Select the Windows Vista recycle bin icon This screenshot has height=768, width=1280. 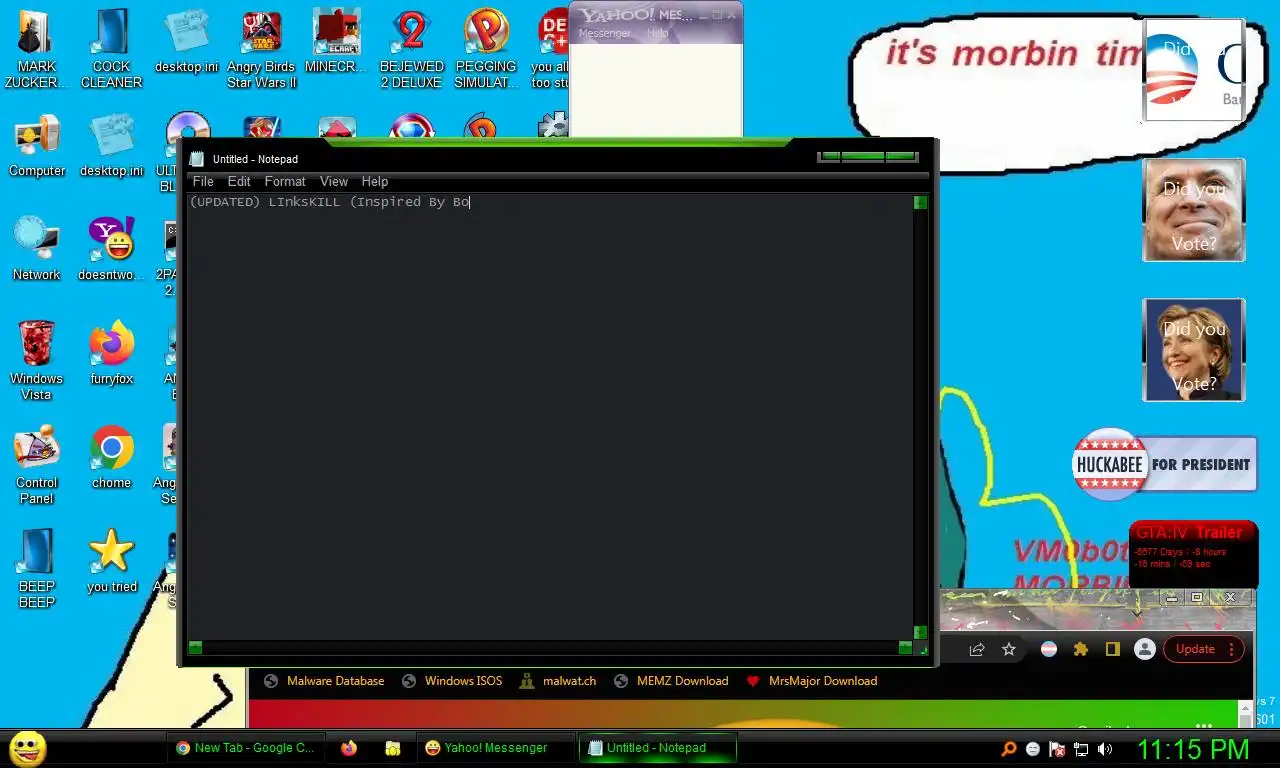37,361
